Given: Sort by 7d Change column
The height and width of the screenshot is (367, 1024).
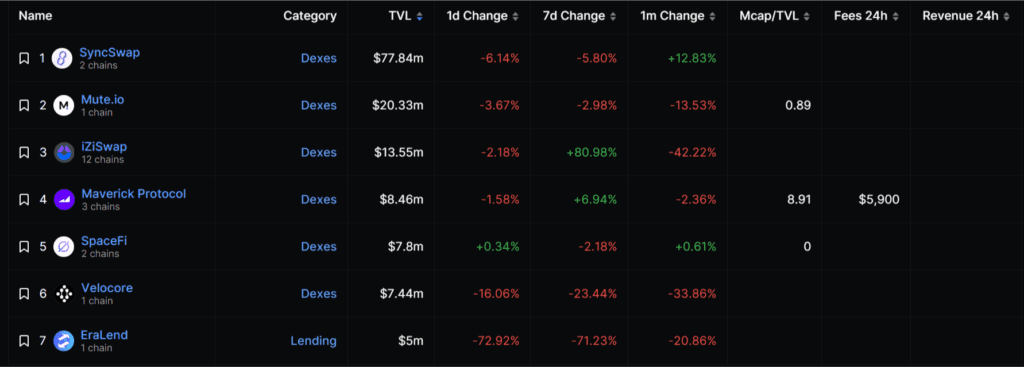Looking at the screenshot, I should tap(579, 16).
